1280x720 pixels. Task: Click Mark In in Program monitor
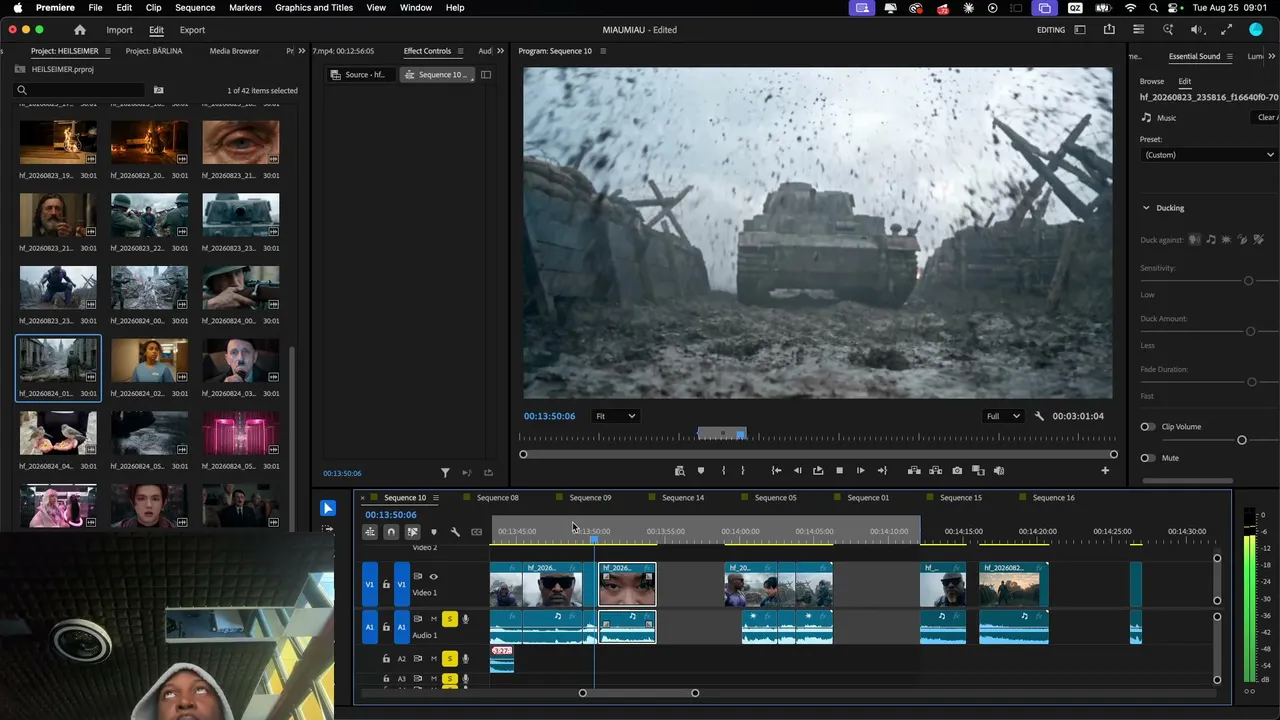(x=723, y=471)
